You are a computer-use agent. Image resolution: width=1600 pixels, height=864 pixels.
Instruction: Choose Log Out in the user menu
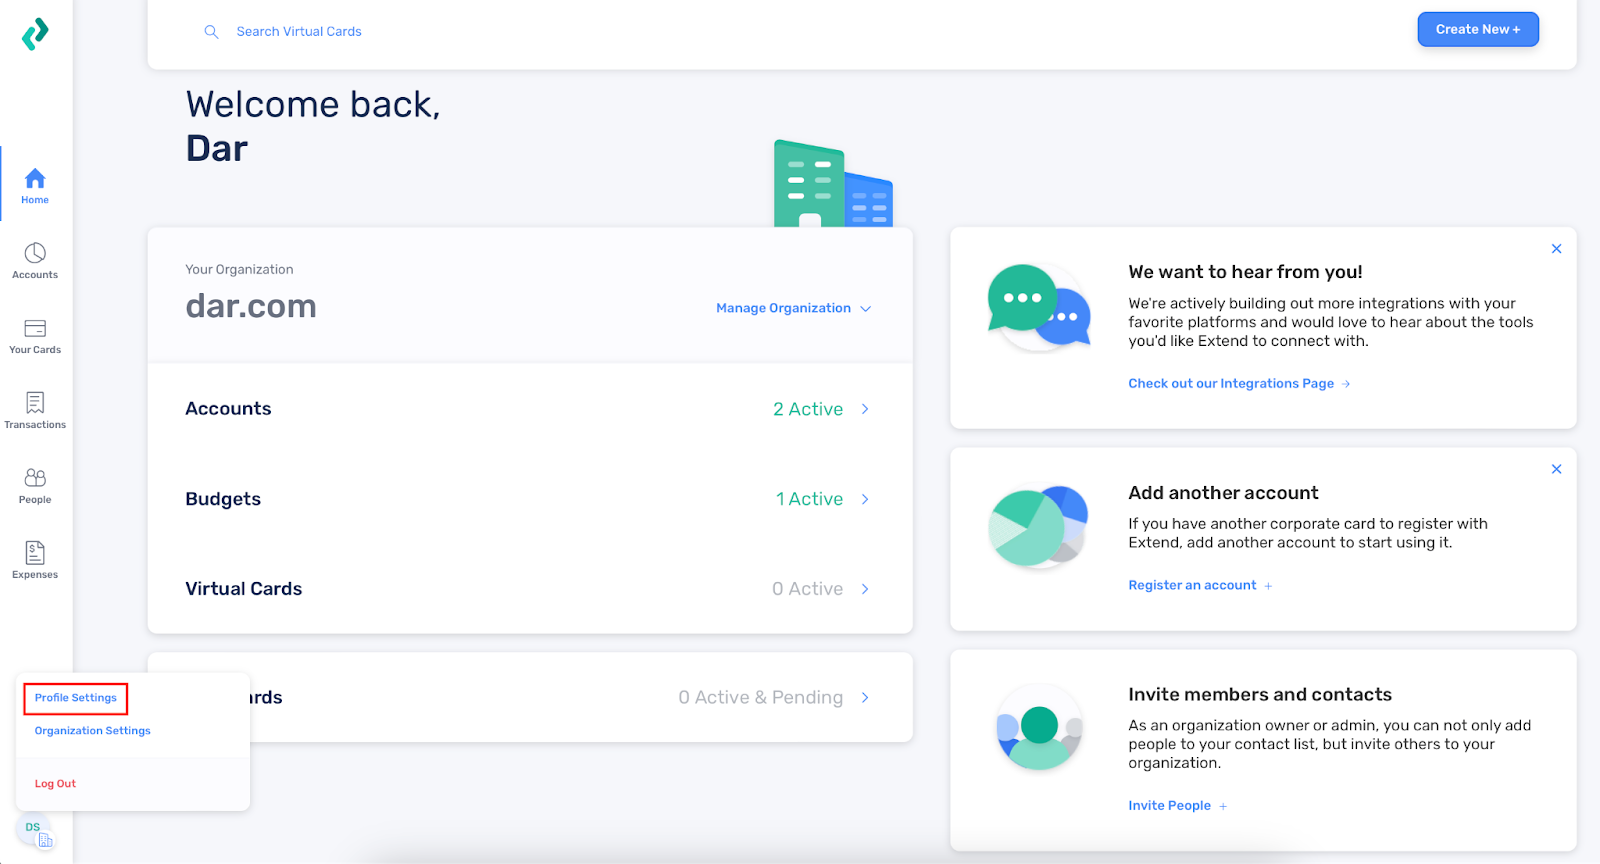tap(56, 784)
